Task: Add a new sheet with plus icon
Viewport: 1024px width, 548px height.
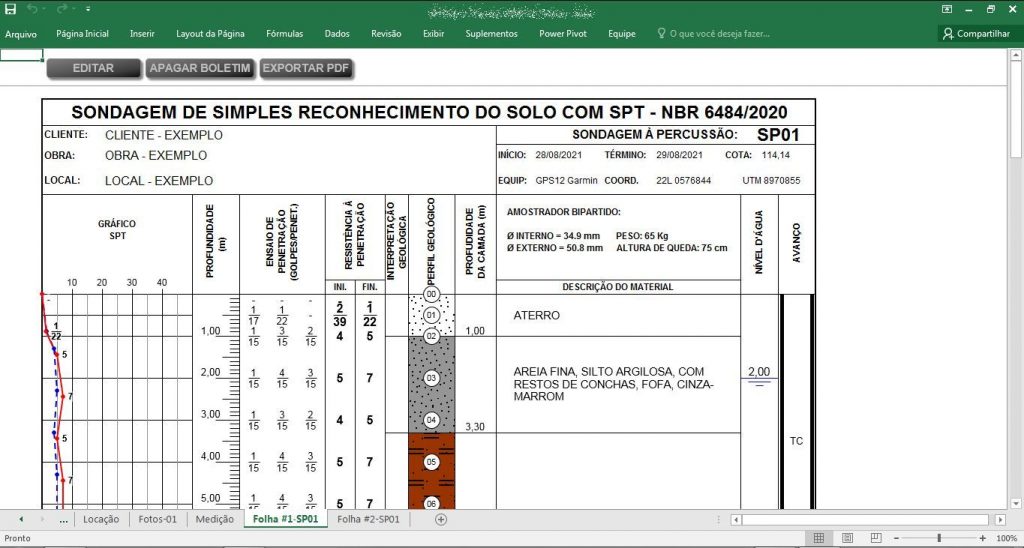Action: [x=441, y=519]
